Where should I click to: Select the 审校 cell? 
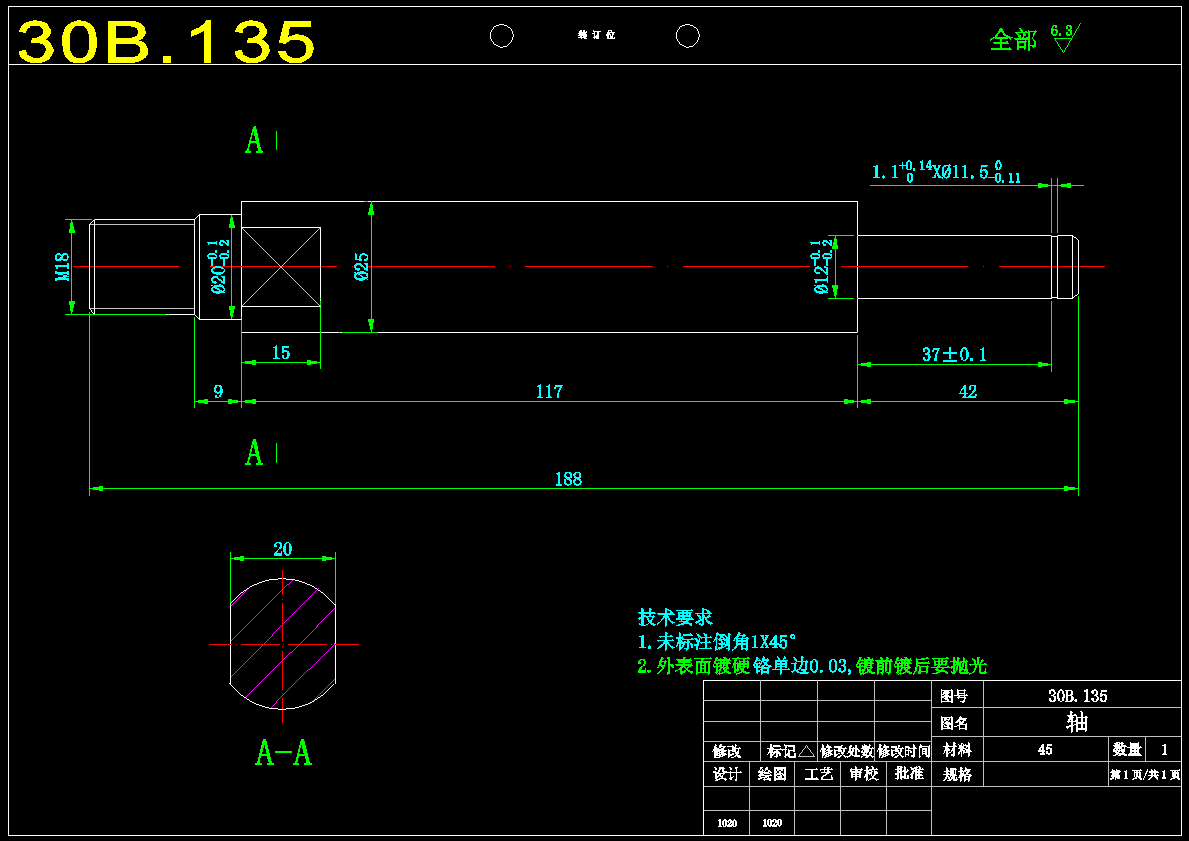click(x=863, y=774)
